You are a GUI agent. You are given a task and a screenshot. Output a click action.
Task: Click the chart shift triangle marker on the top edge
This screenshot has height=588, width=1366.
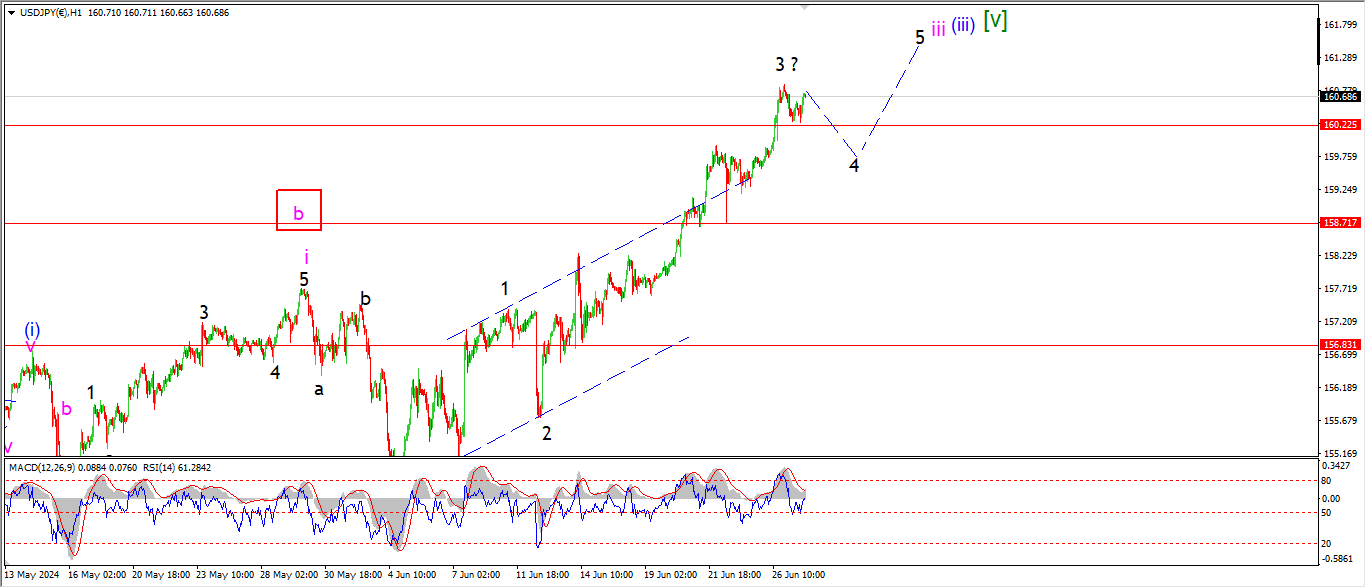(x=803, y=8)
